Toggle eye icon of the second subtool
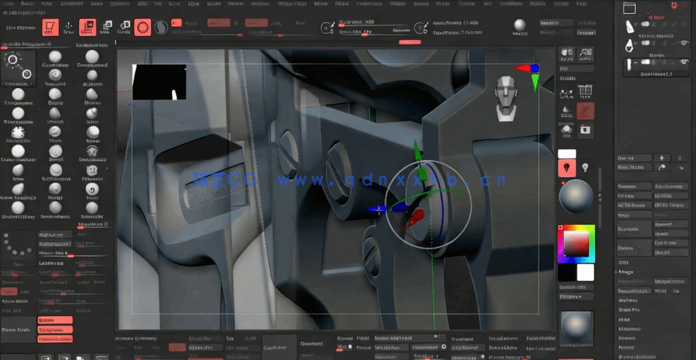The image size is (696, 360). click(x=683, y=43)
